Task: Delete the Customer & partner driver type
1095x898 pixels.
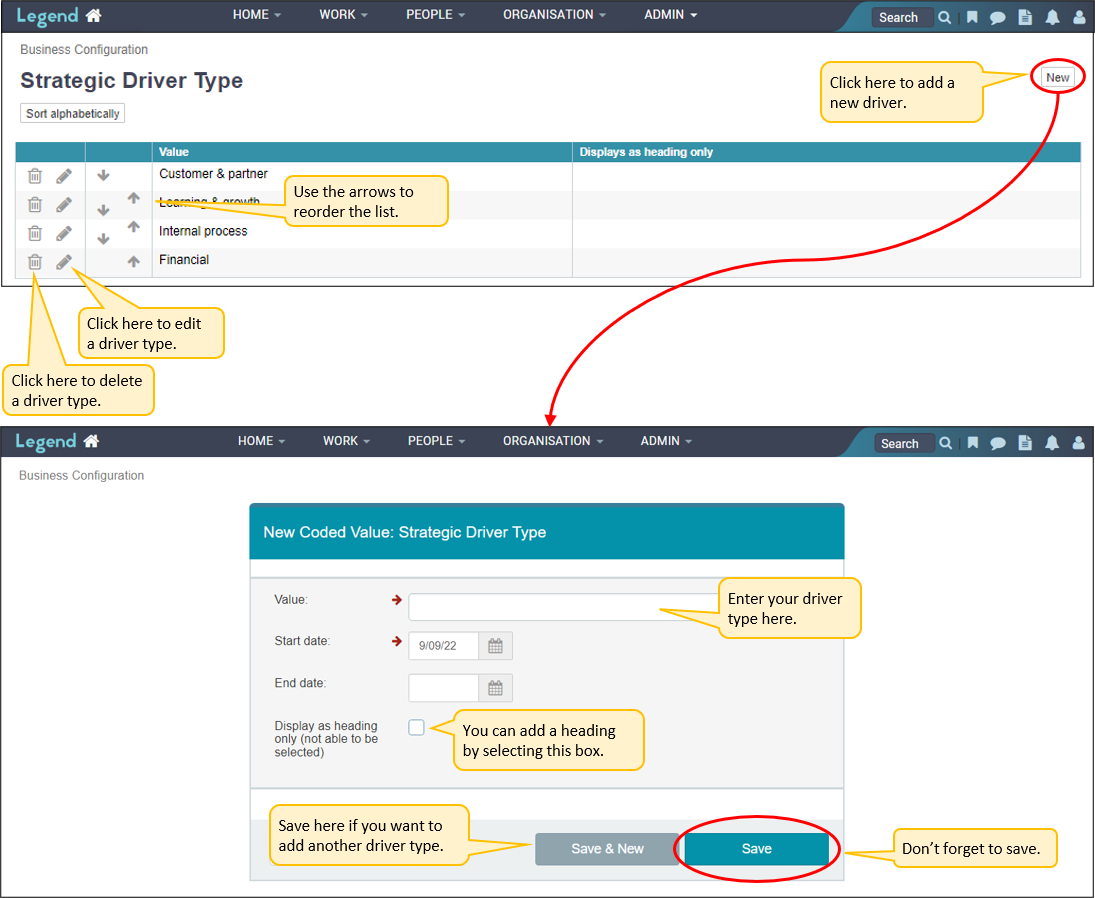Action: (35, 176)
